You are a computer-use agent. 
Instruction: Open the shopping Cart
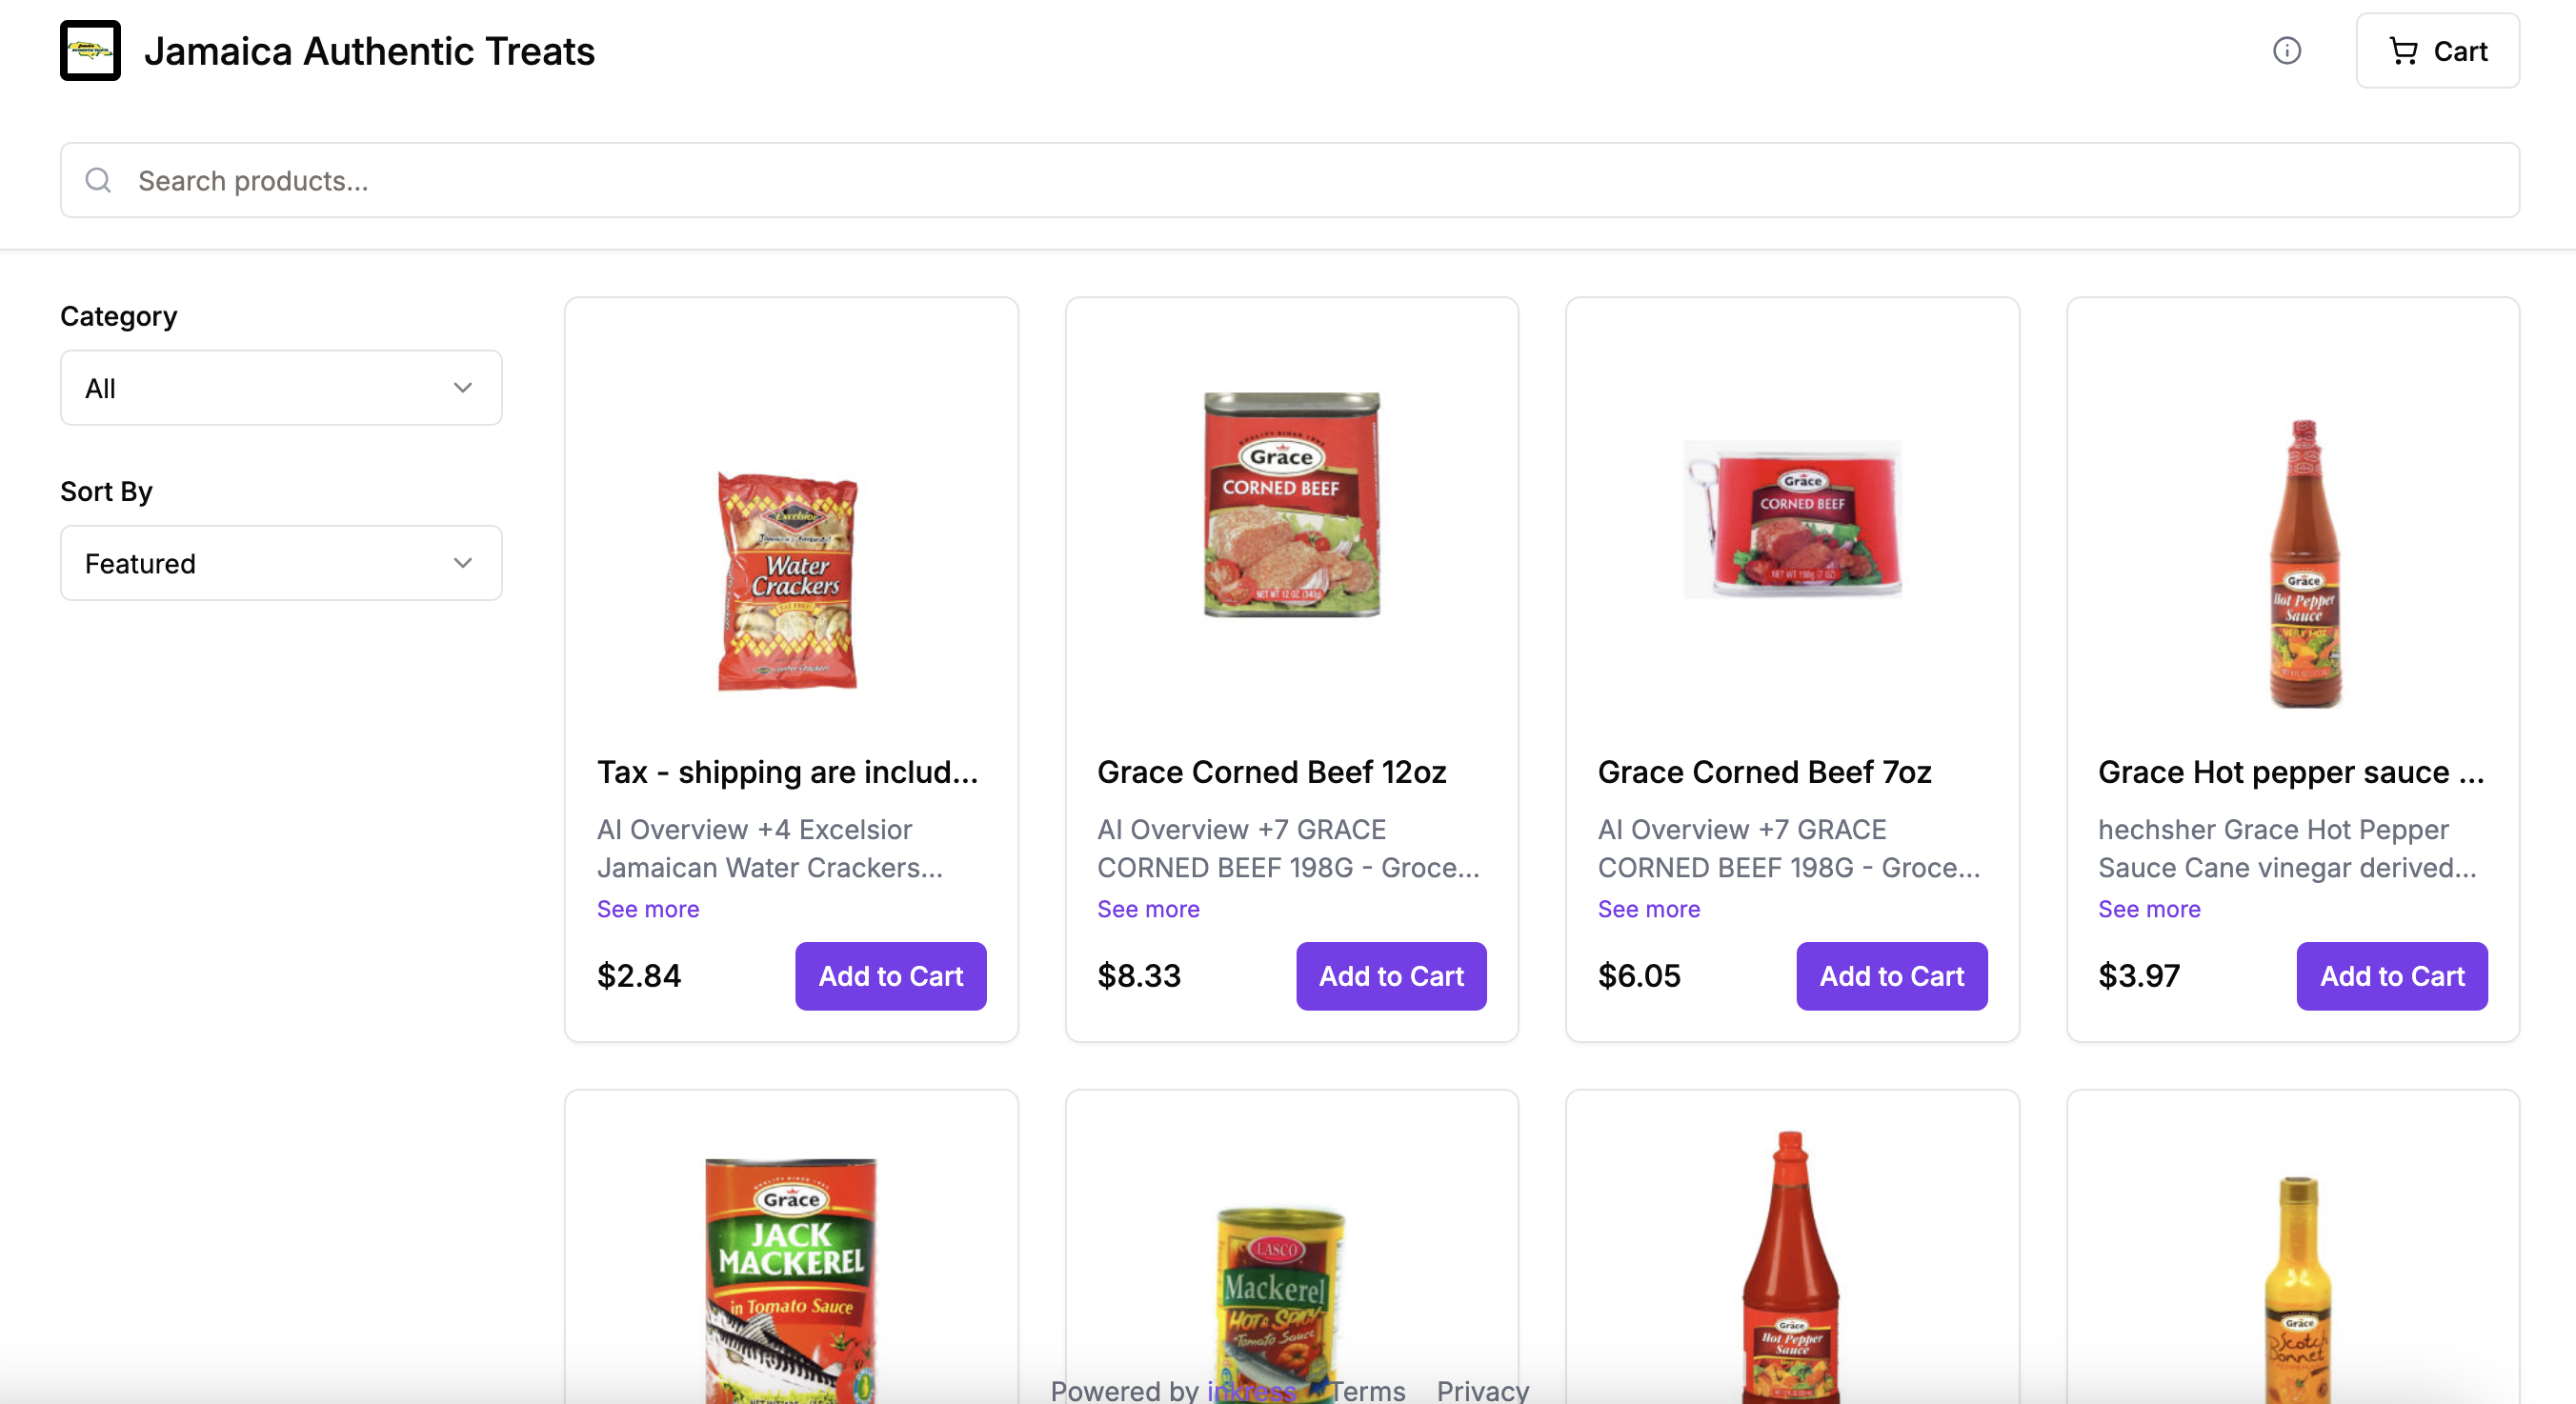[2437, 50]
